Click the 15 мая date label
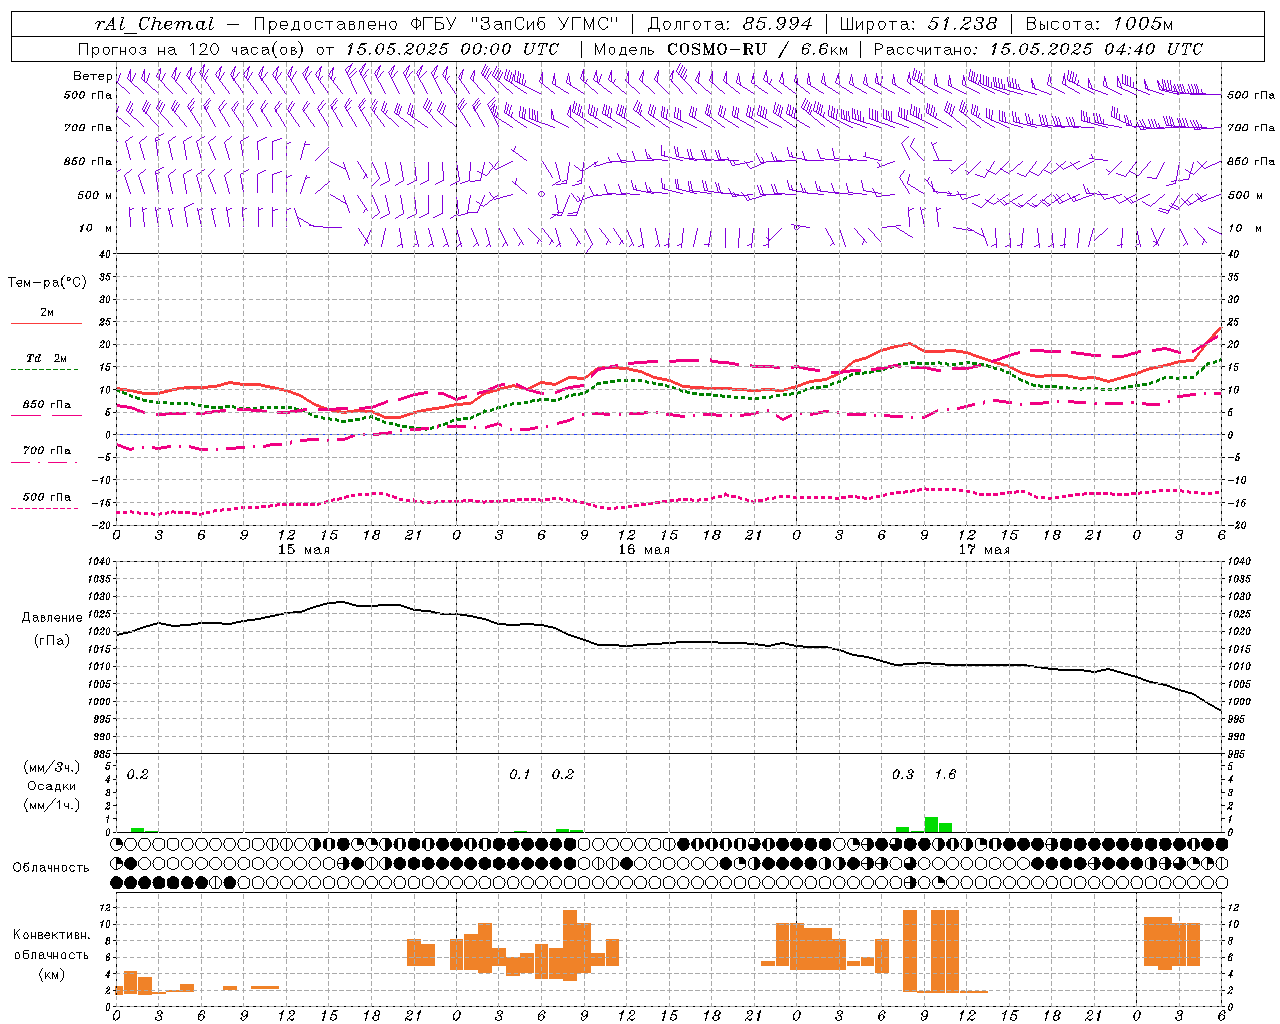 point(304,550)
